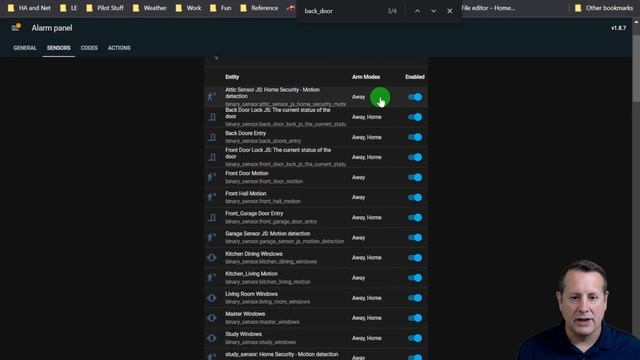The width and height of the screenshot is (640, 360).
Task: Select Kitchen Dining Windows entity name
Action: coord(253,254)
